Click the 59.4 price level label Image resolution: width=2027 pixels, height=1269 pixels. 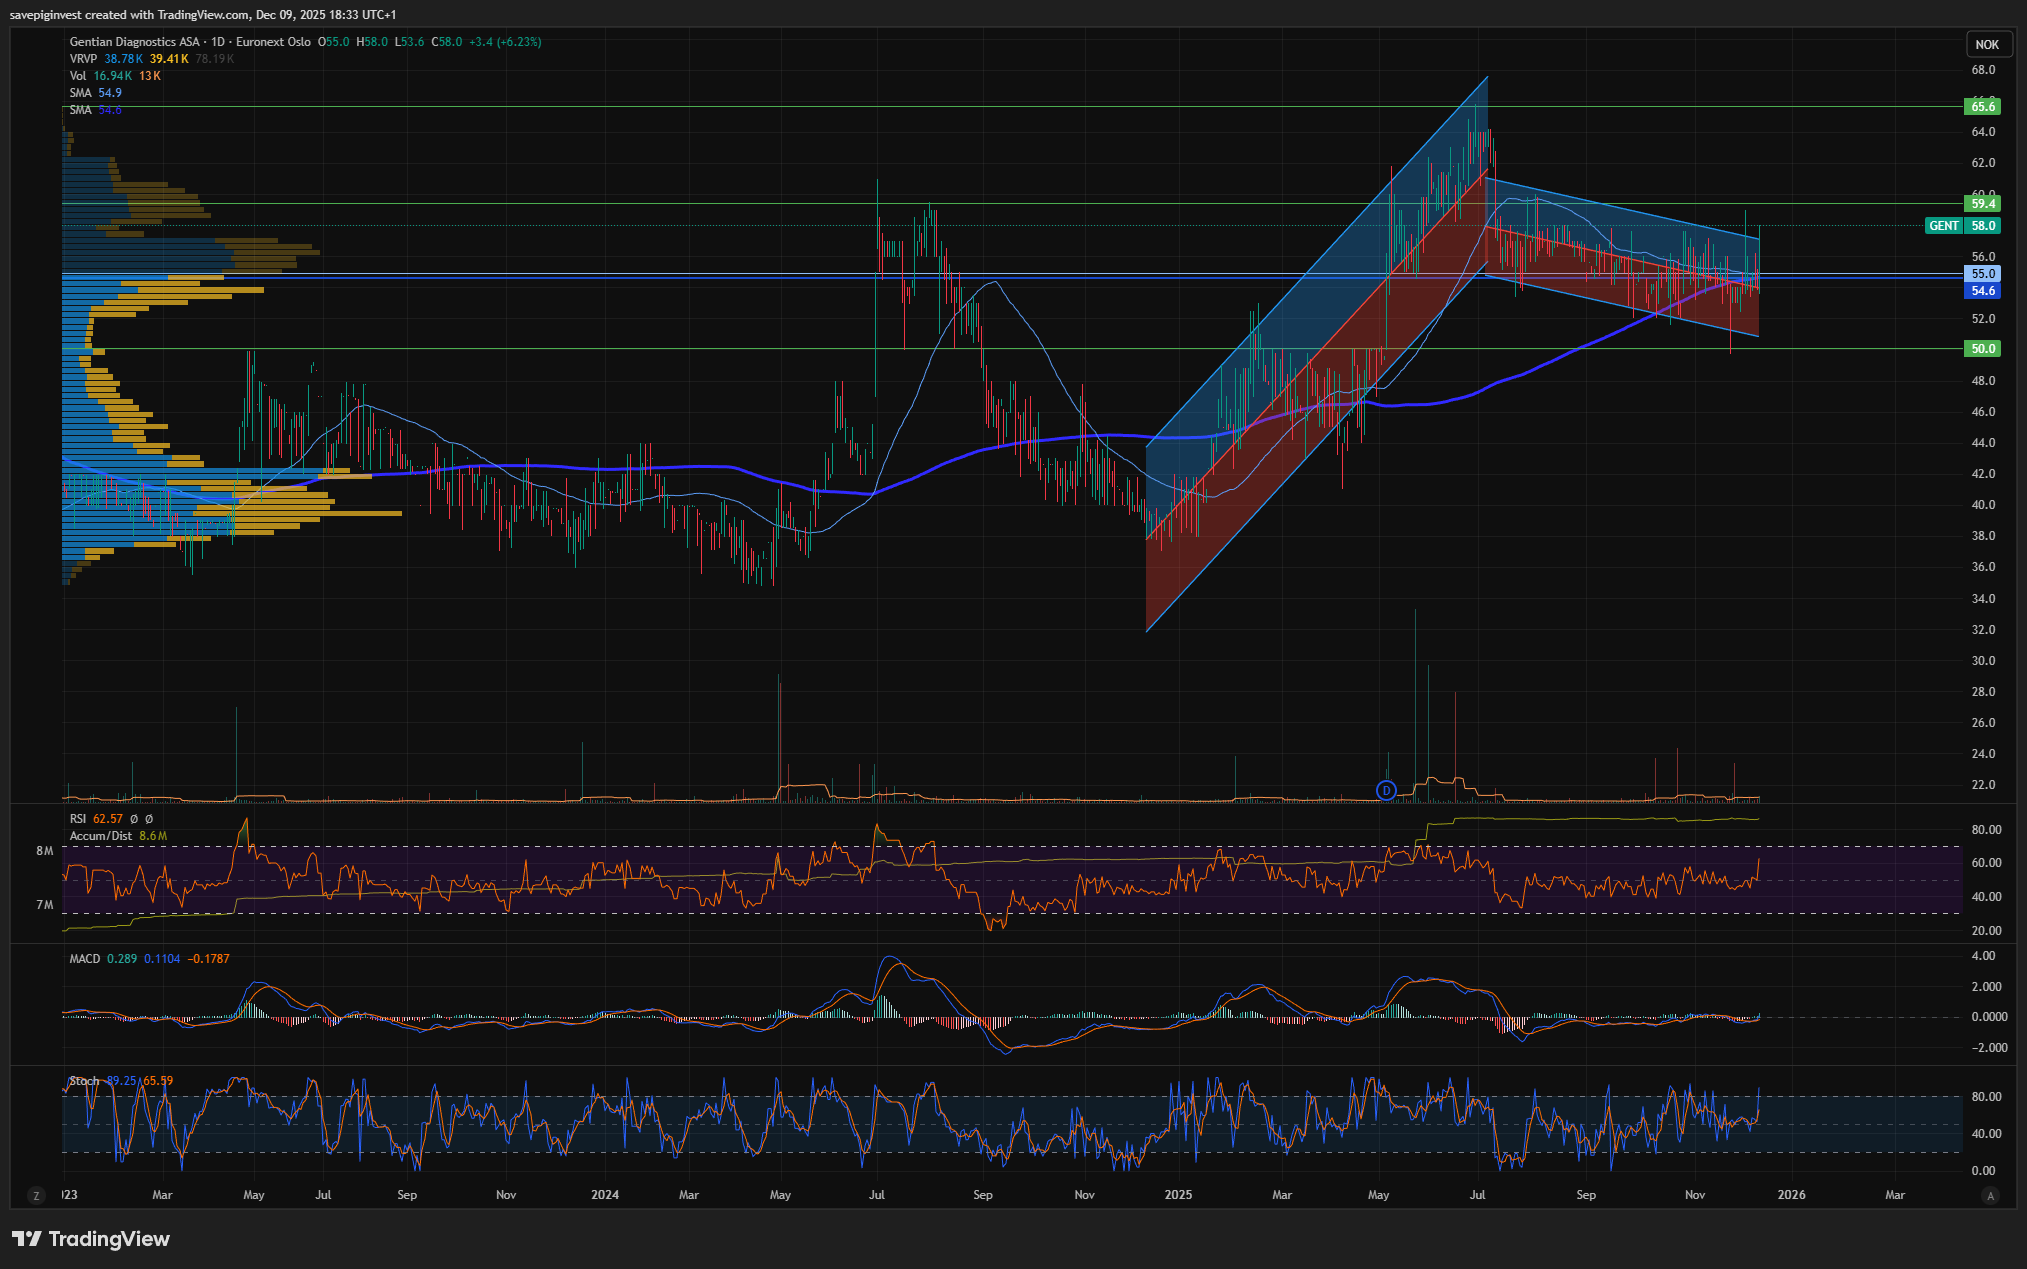(x=1982, y=204)
